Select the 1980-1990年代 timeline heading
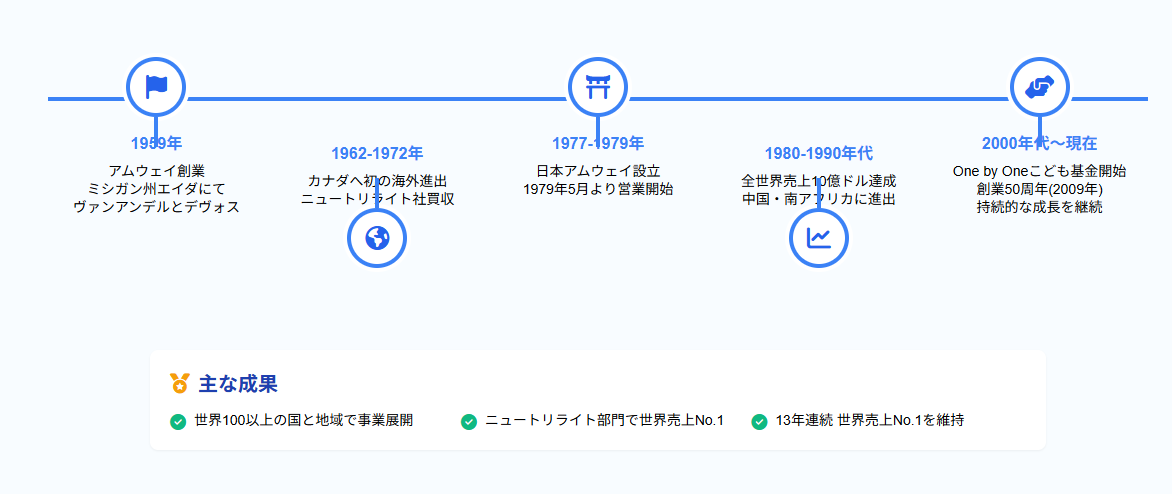Image resolution: width=1172 pixels, height=494 pixels. tap(818, 153)
